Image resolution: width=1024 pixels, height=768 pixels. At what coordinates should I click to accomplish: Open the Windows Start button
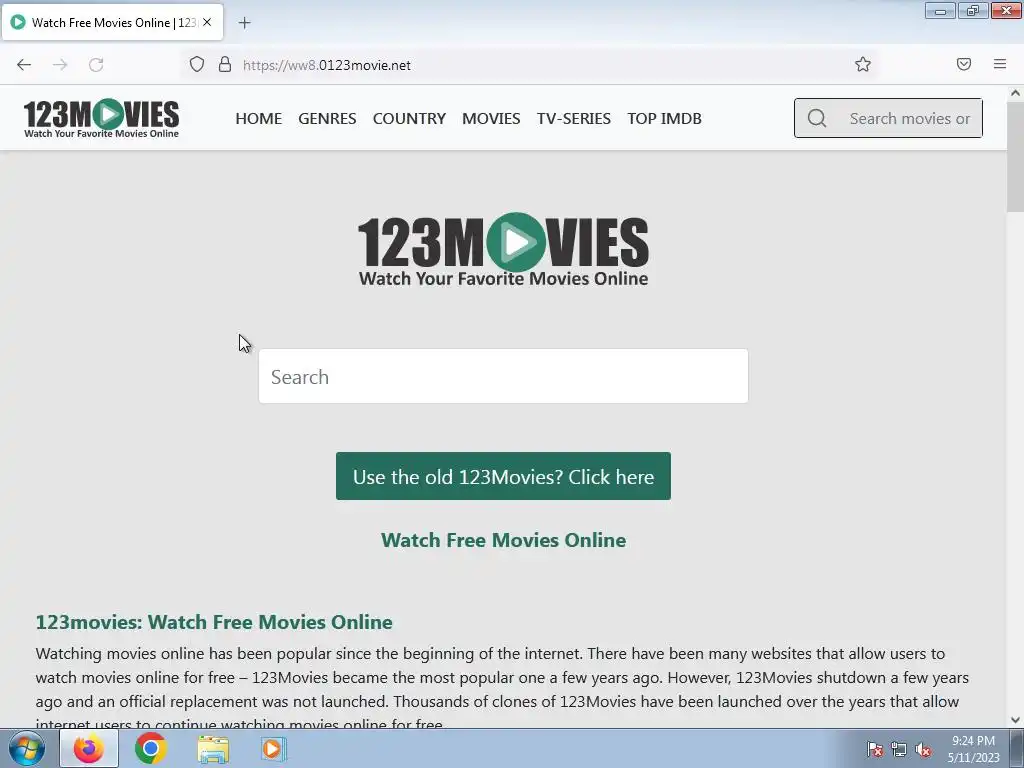coord(27,748)
